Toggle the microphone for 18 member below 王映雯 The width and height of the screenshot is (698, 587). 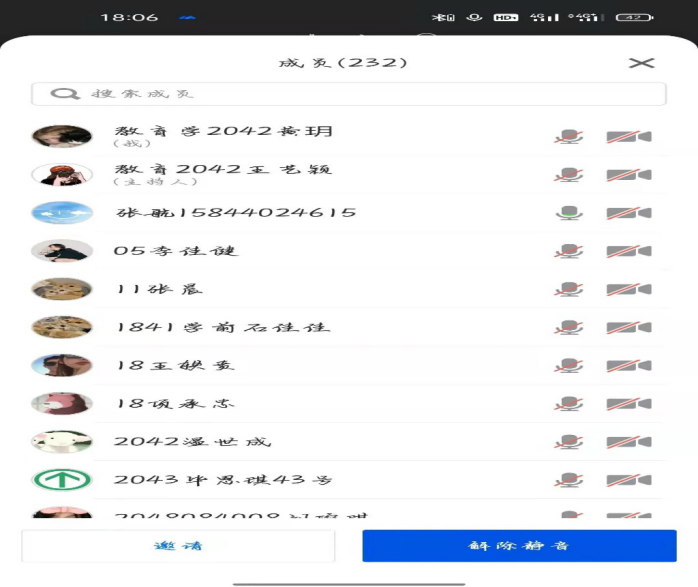(569, 404)
